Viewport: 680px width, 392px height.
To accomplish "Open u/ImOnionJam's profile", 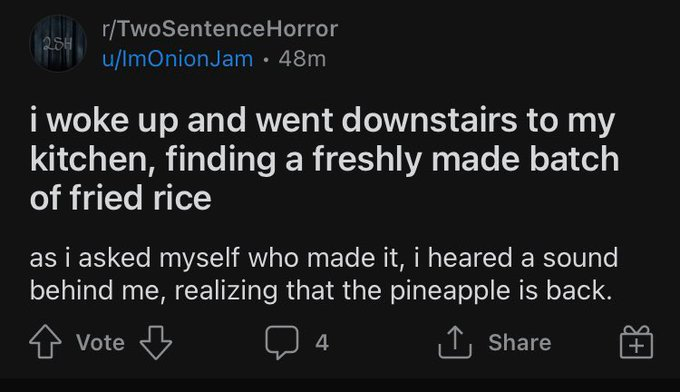I will point(177,59).
